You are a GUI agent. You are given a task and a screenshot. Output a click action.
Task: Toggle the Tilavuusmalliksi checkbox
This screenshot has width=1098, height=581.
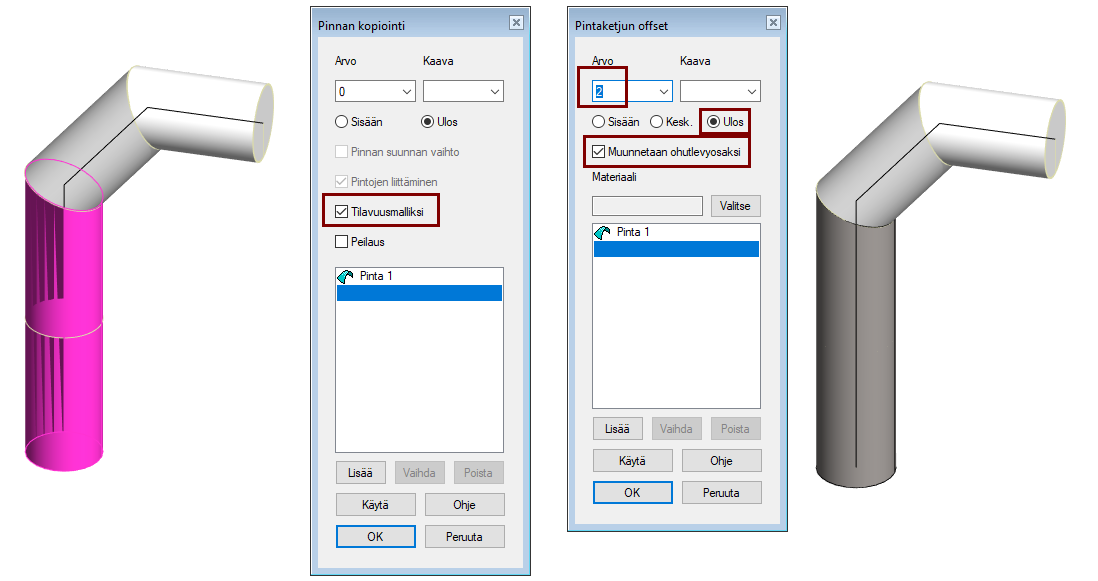point(342,212)
